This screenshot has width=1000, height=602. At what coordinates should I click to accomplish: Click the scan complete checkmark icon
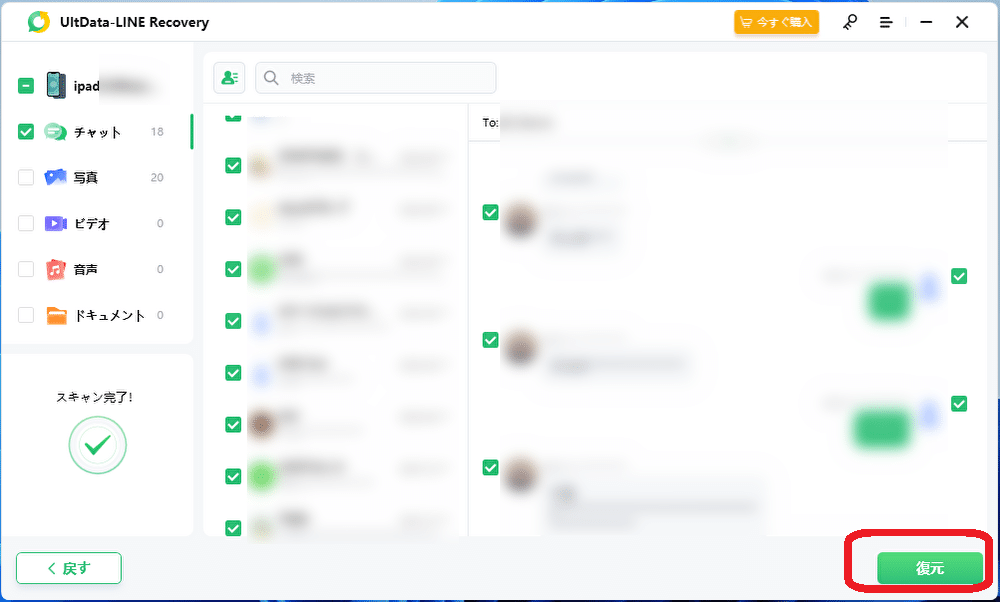pos(98,444)
